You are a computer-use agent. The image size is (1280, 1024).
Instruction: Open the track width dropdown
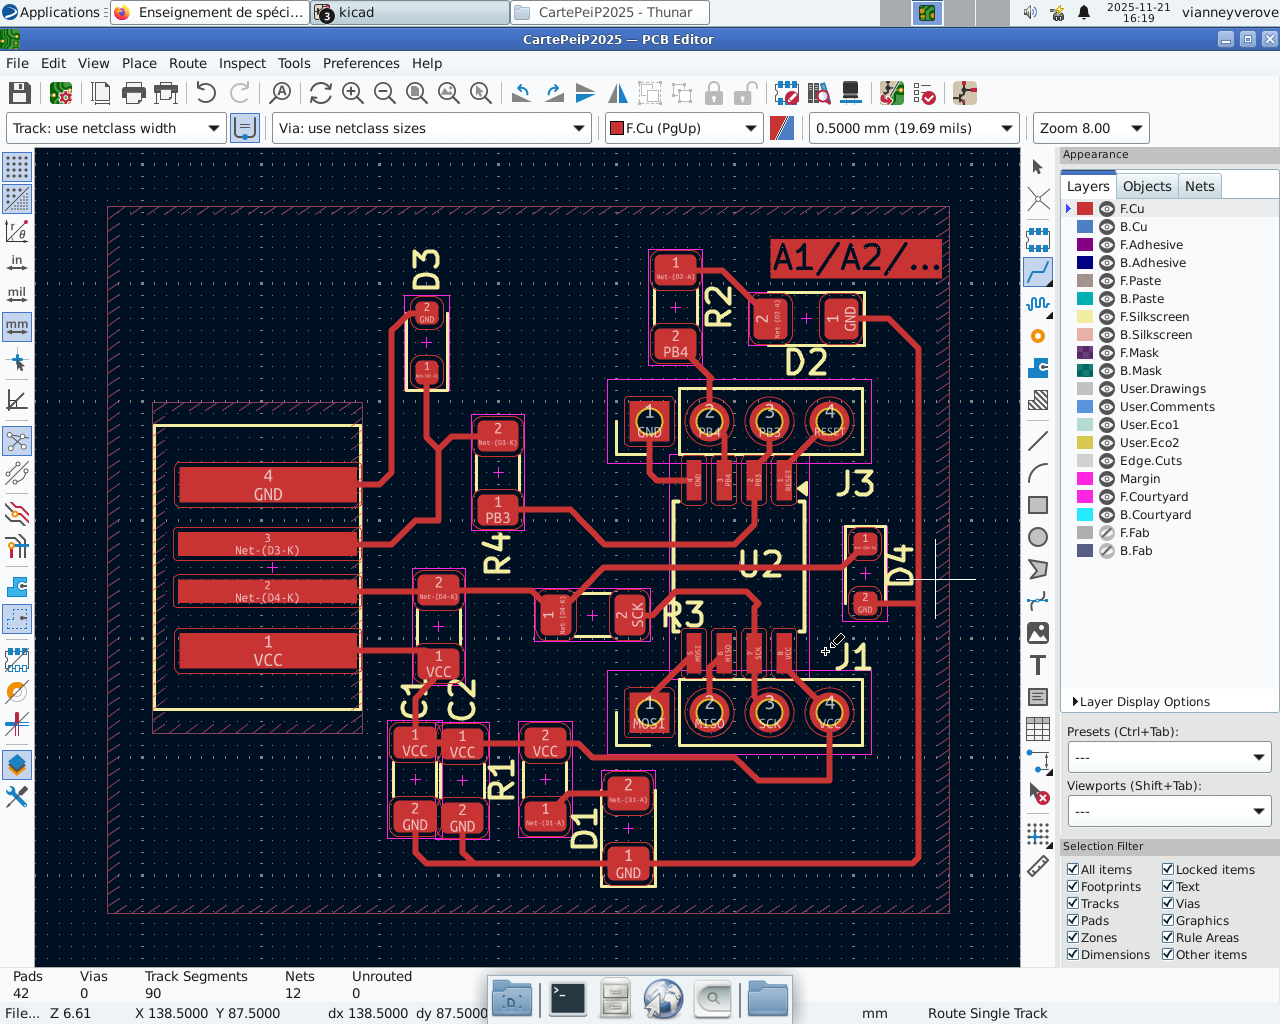tap(116, 128)
